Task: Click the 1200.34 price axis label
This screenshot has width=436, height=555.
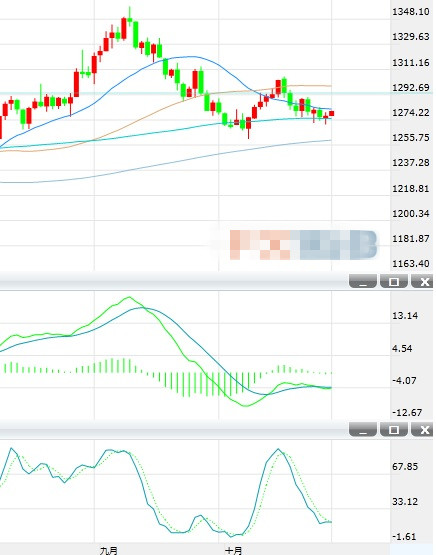Action: 411,213
